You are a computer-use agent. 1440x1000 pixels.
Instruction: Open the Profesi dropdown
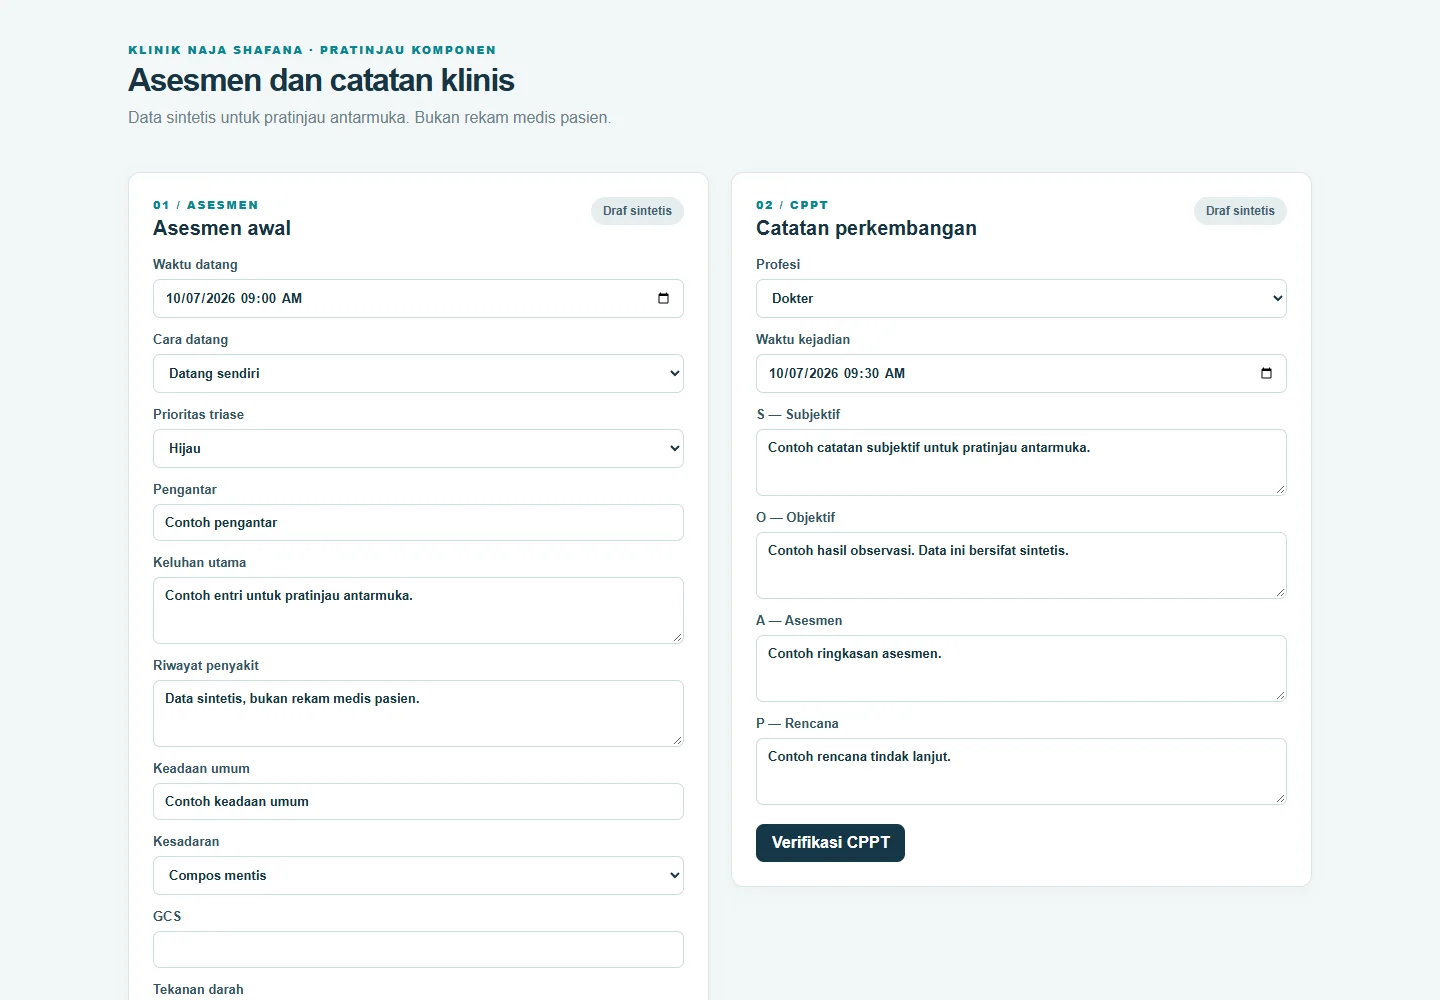tap(1021, 298)
